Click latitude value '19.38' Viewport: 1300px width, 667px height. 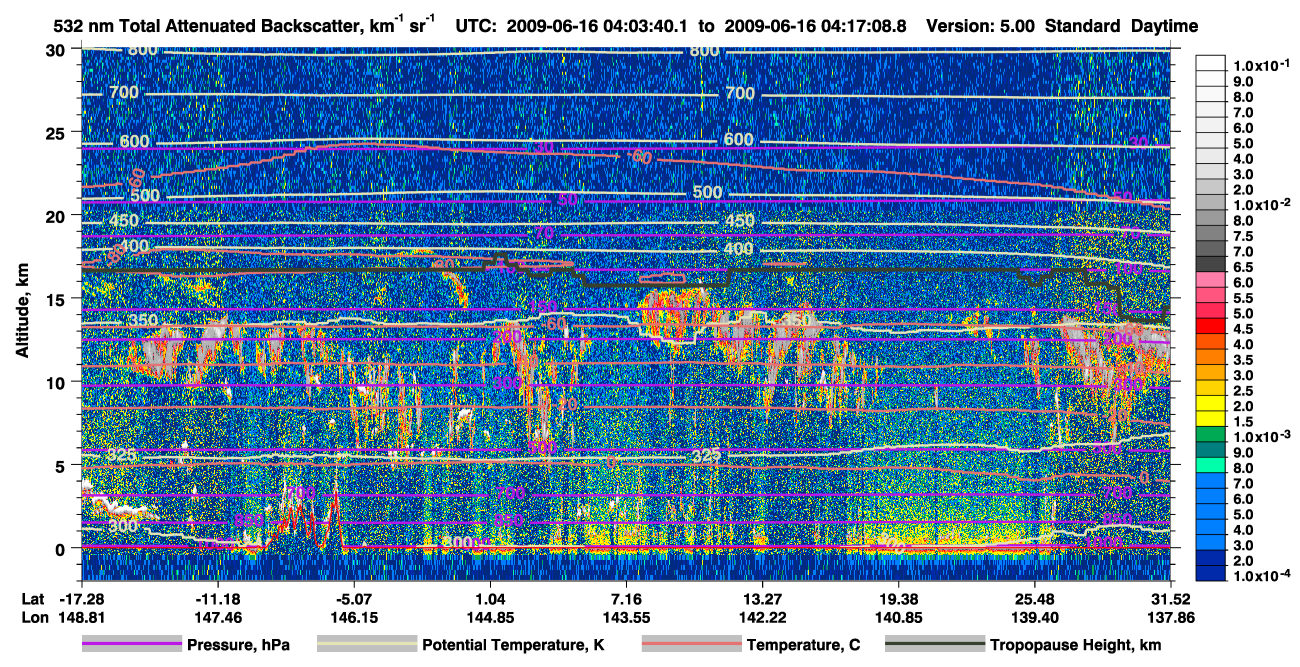[x=899, y=600]
